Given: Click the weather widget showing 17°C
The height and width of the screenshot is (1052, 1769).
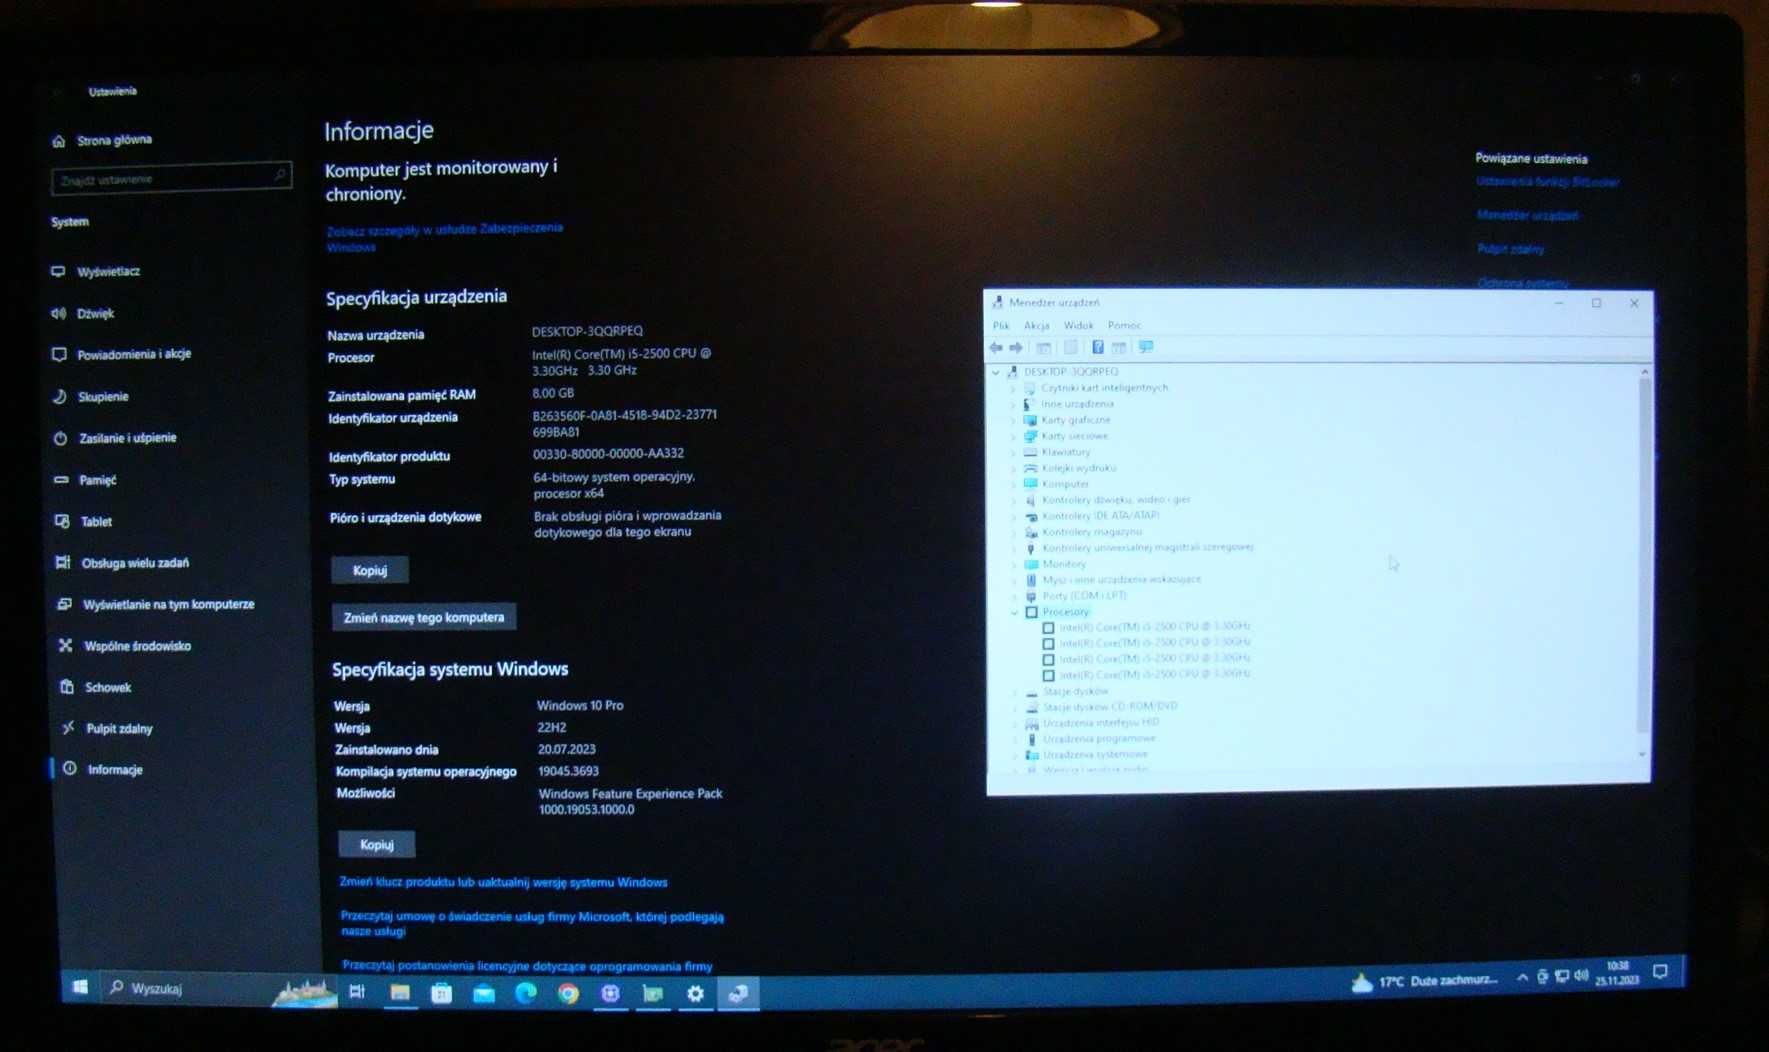Looking at the screenshot, I should click(1424, 982).
